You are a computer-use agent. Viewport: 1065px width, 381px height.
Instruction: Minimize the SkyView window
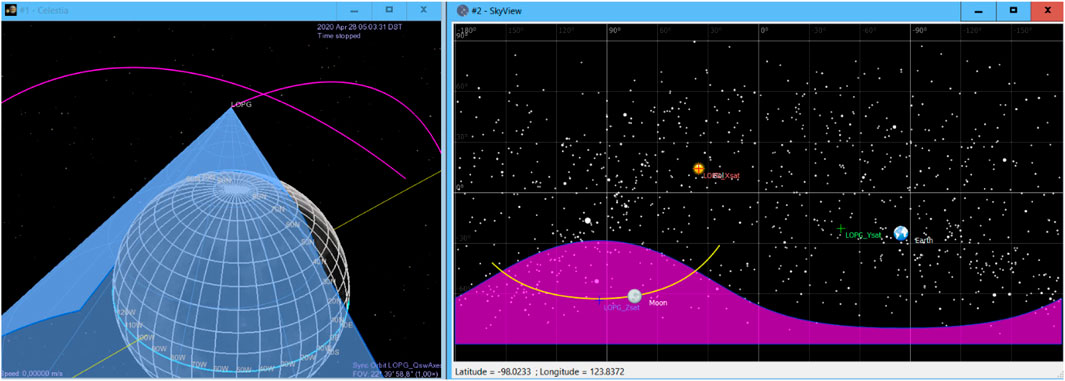pos(978,11)
